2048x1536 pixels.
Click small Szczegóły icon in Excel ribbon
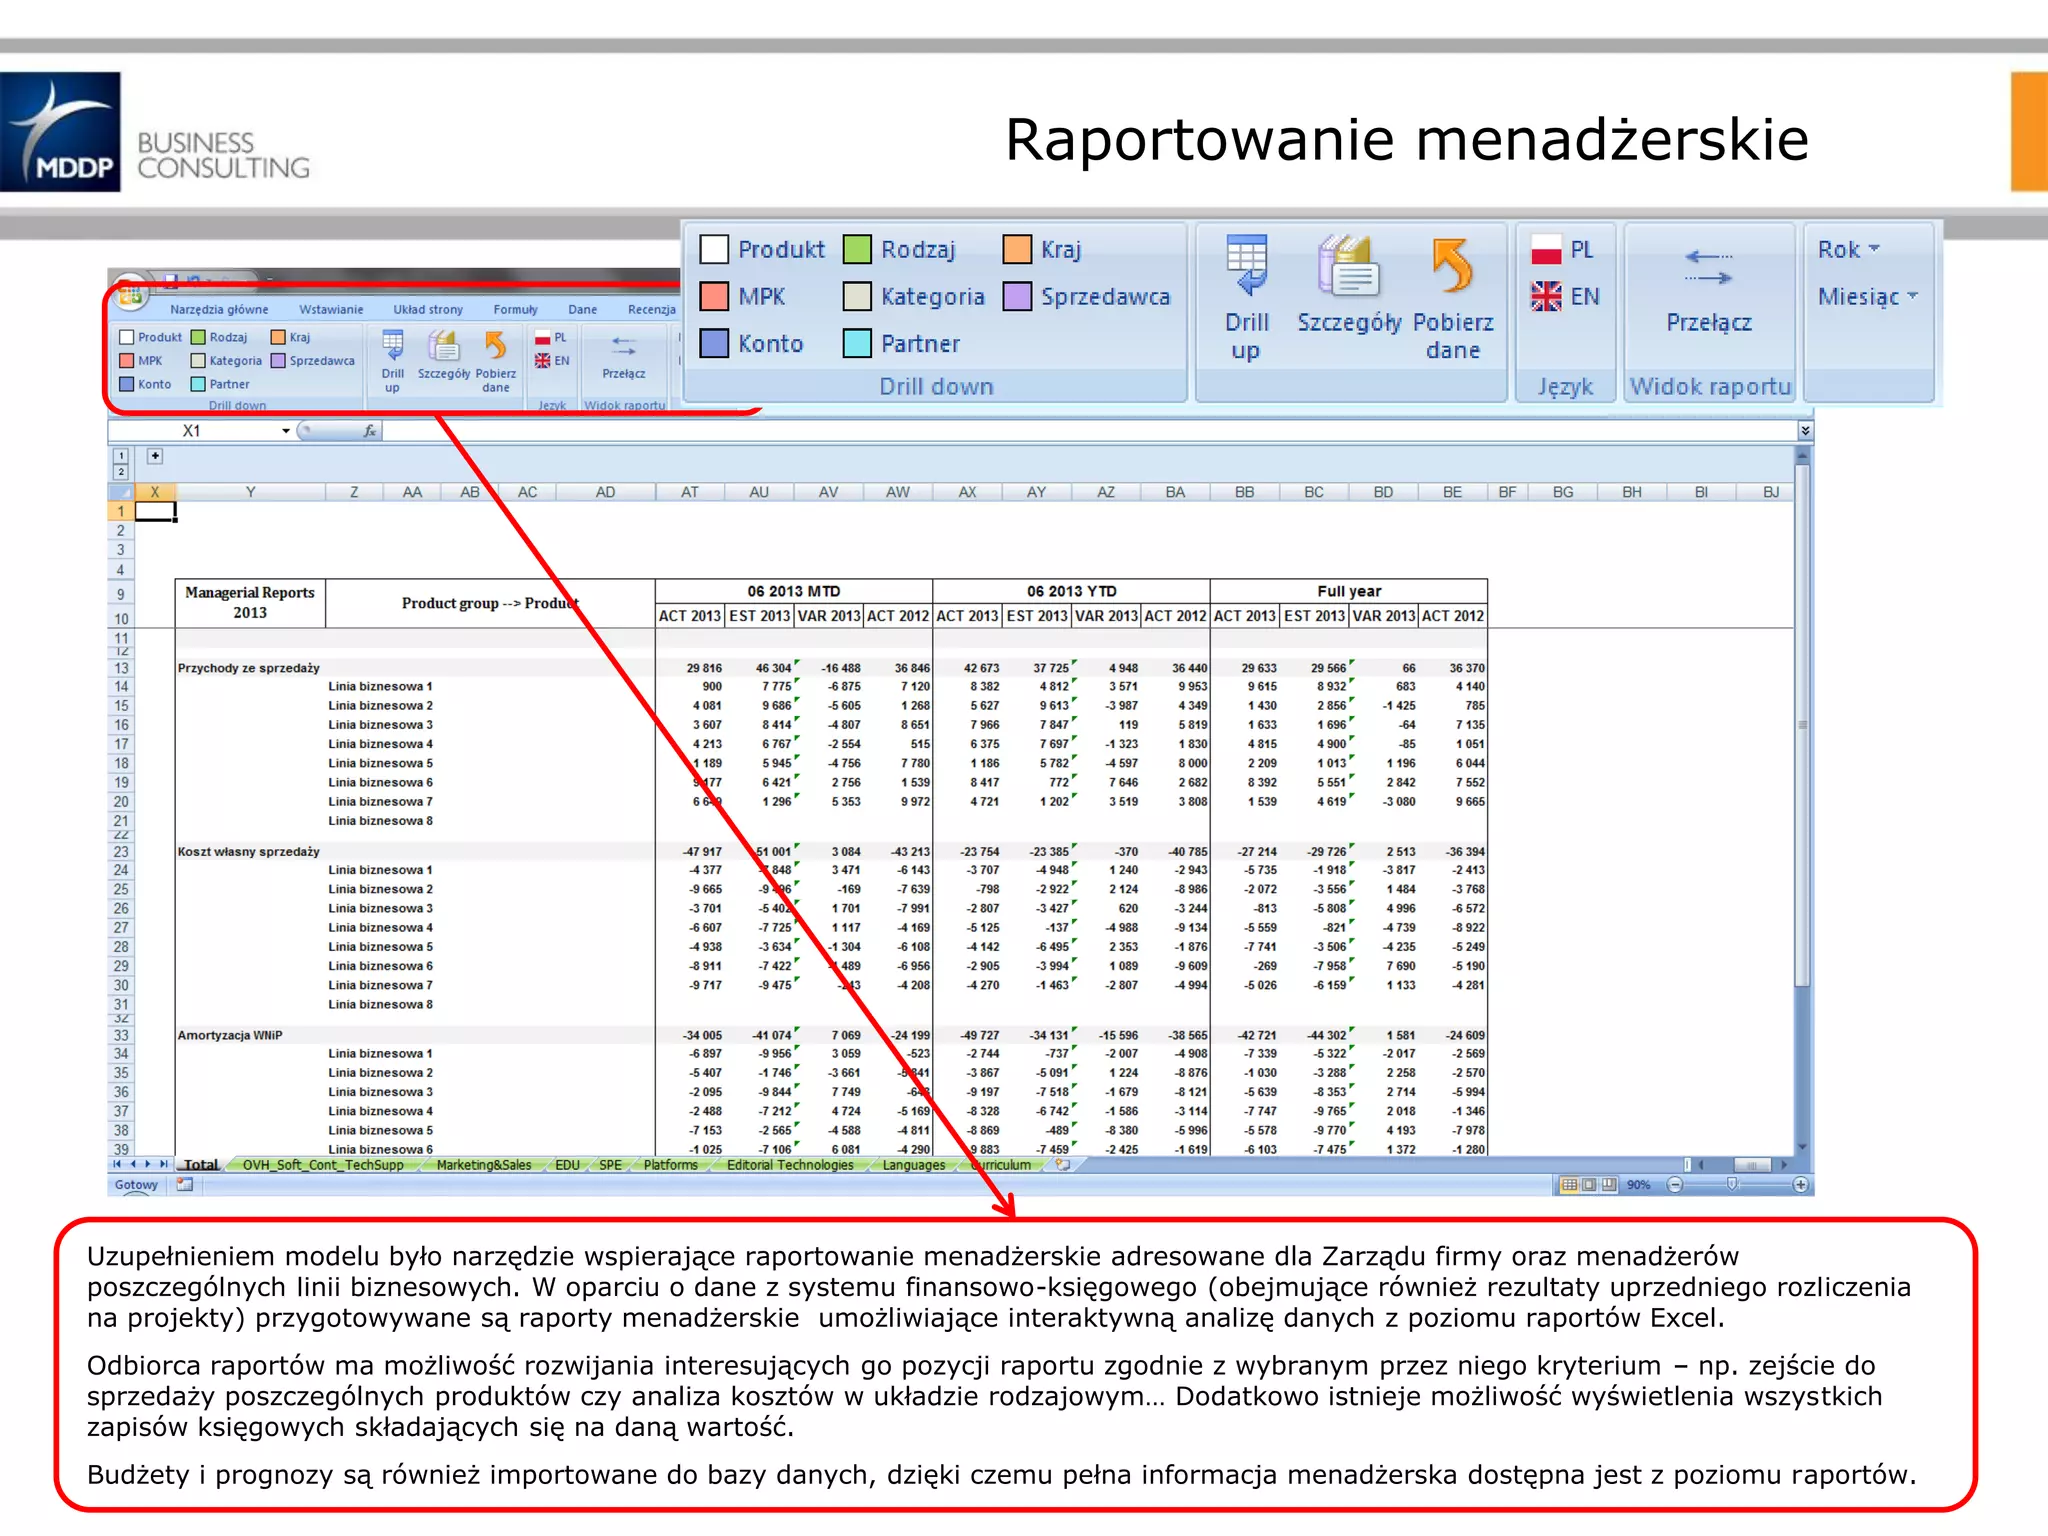point(443,346)
